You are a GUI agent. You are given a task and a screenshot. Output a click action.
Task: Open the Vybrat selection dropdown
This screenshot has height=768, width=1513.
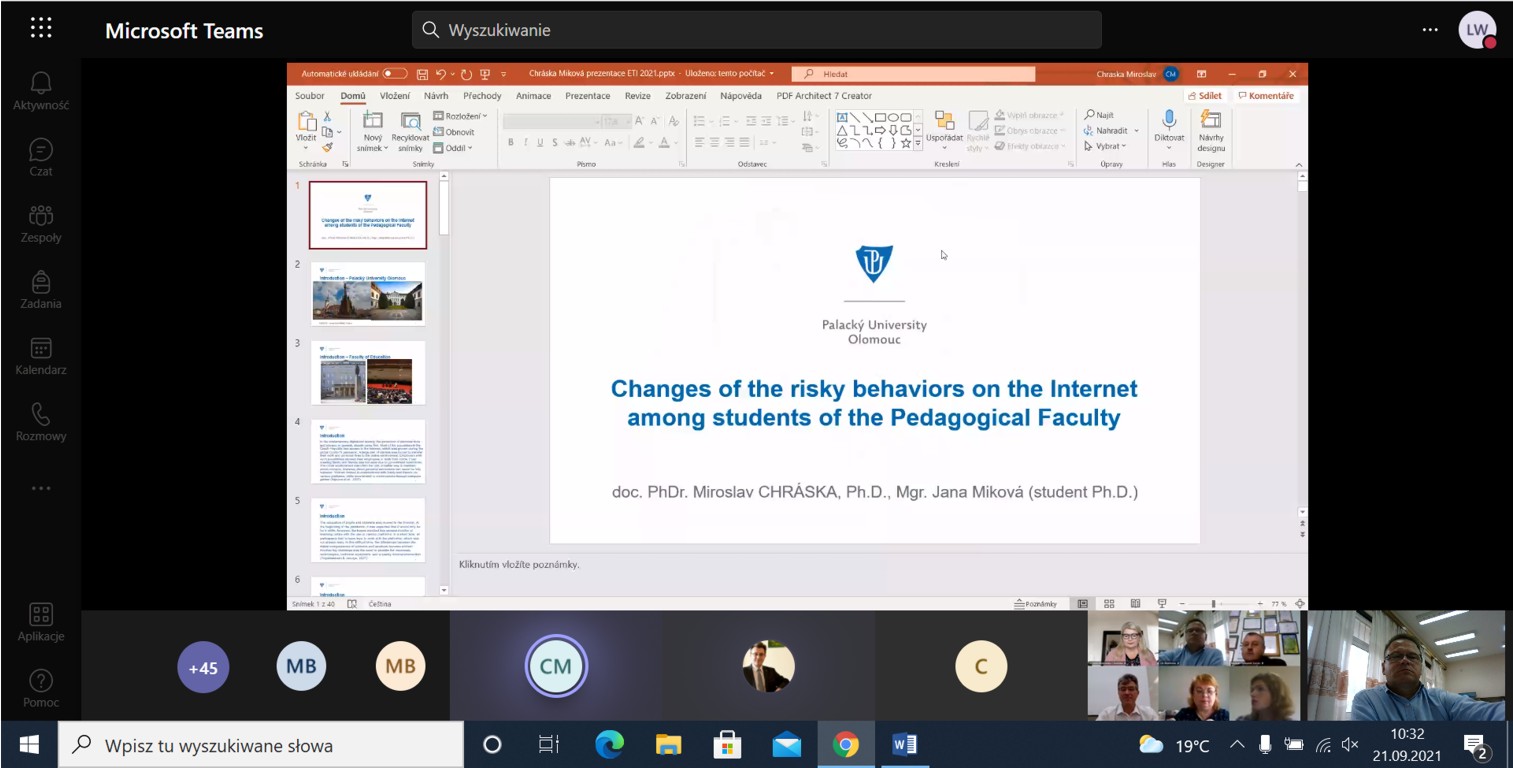tap(1106, 146)
